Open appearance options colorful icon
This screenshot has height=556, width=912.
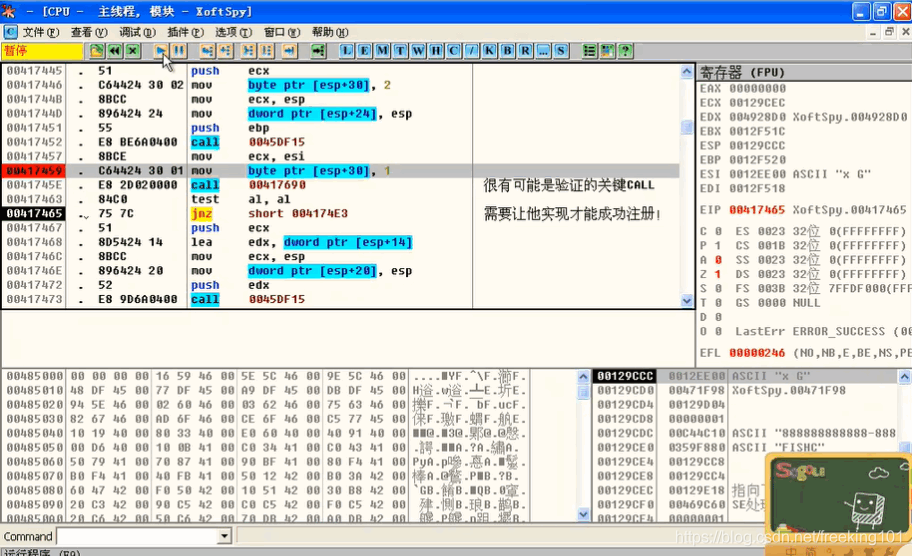[607, 51]
